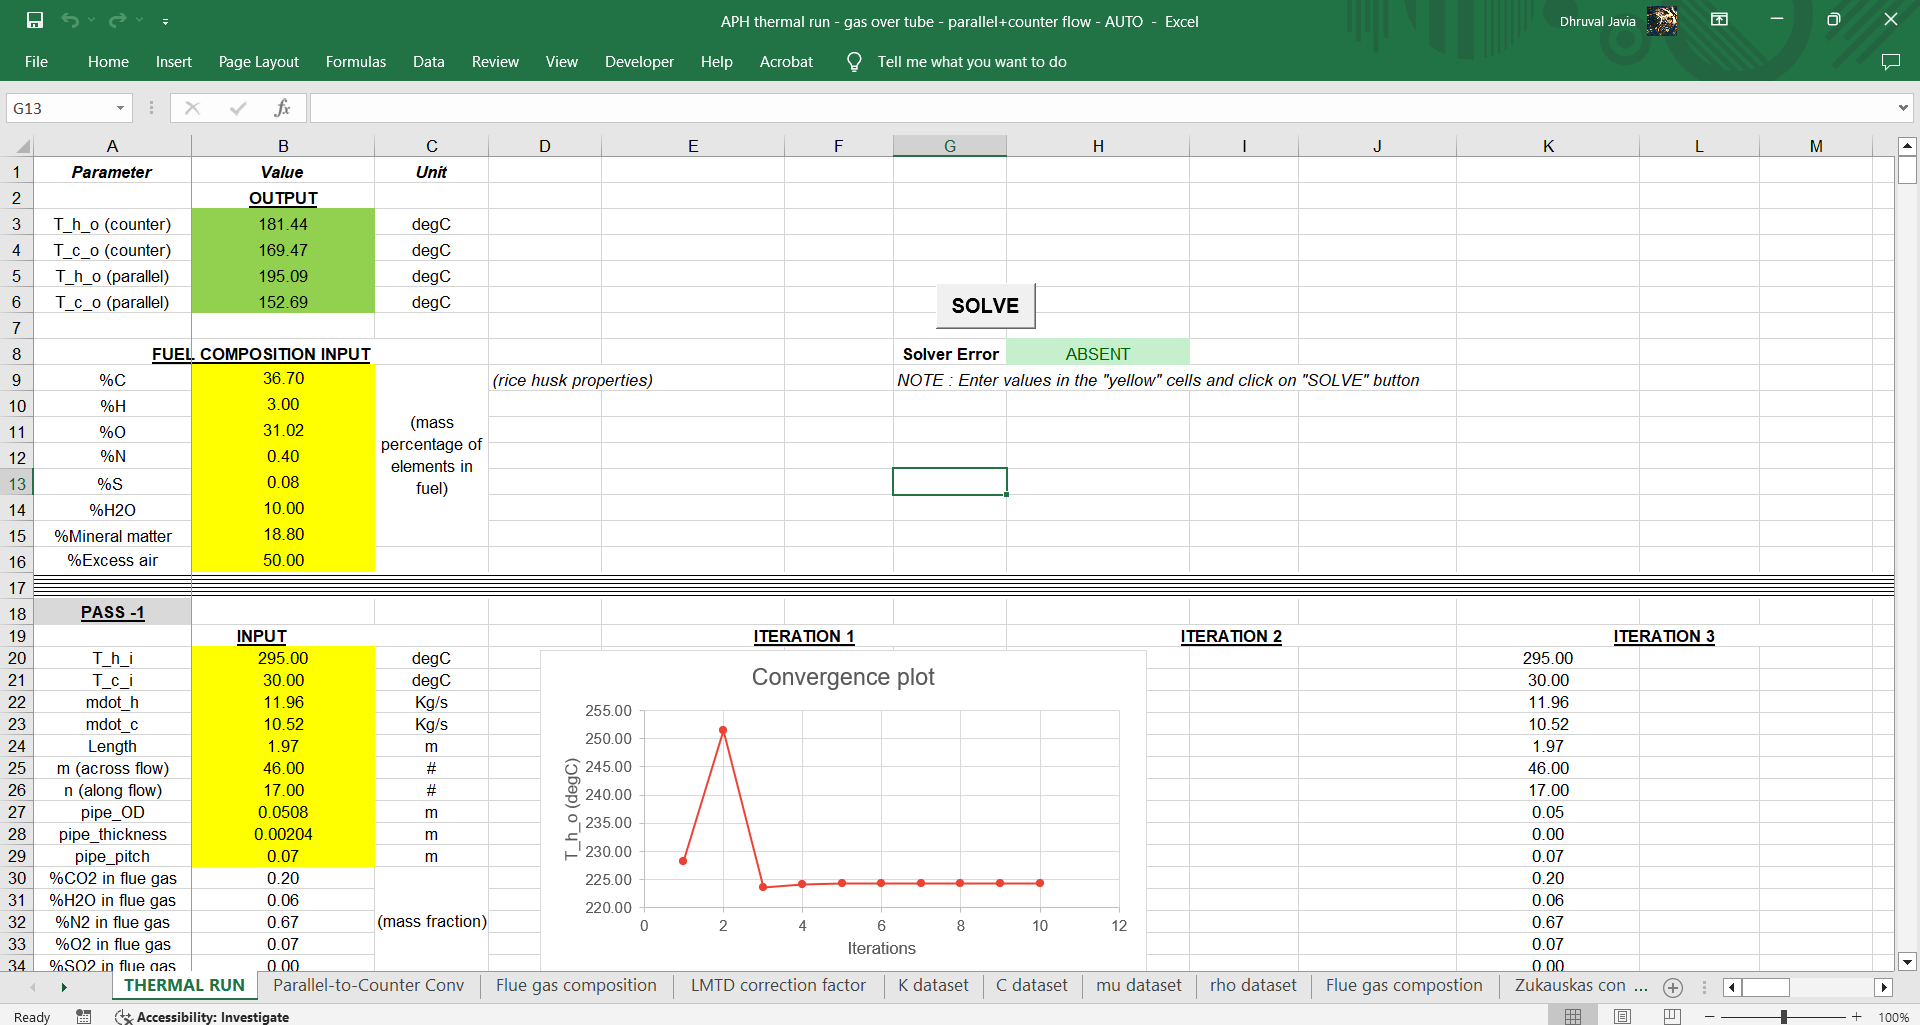Image resolution: width=1920 pixels, height=1025 pixels.
Task: Open the Acrobat tab
Action: coord(786,62)
